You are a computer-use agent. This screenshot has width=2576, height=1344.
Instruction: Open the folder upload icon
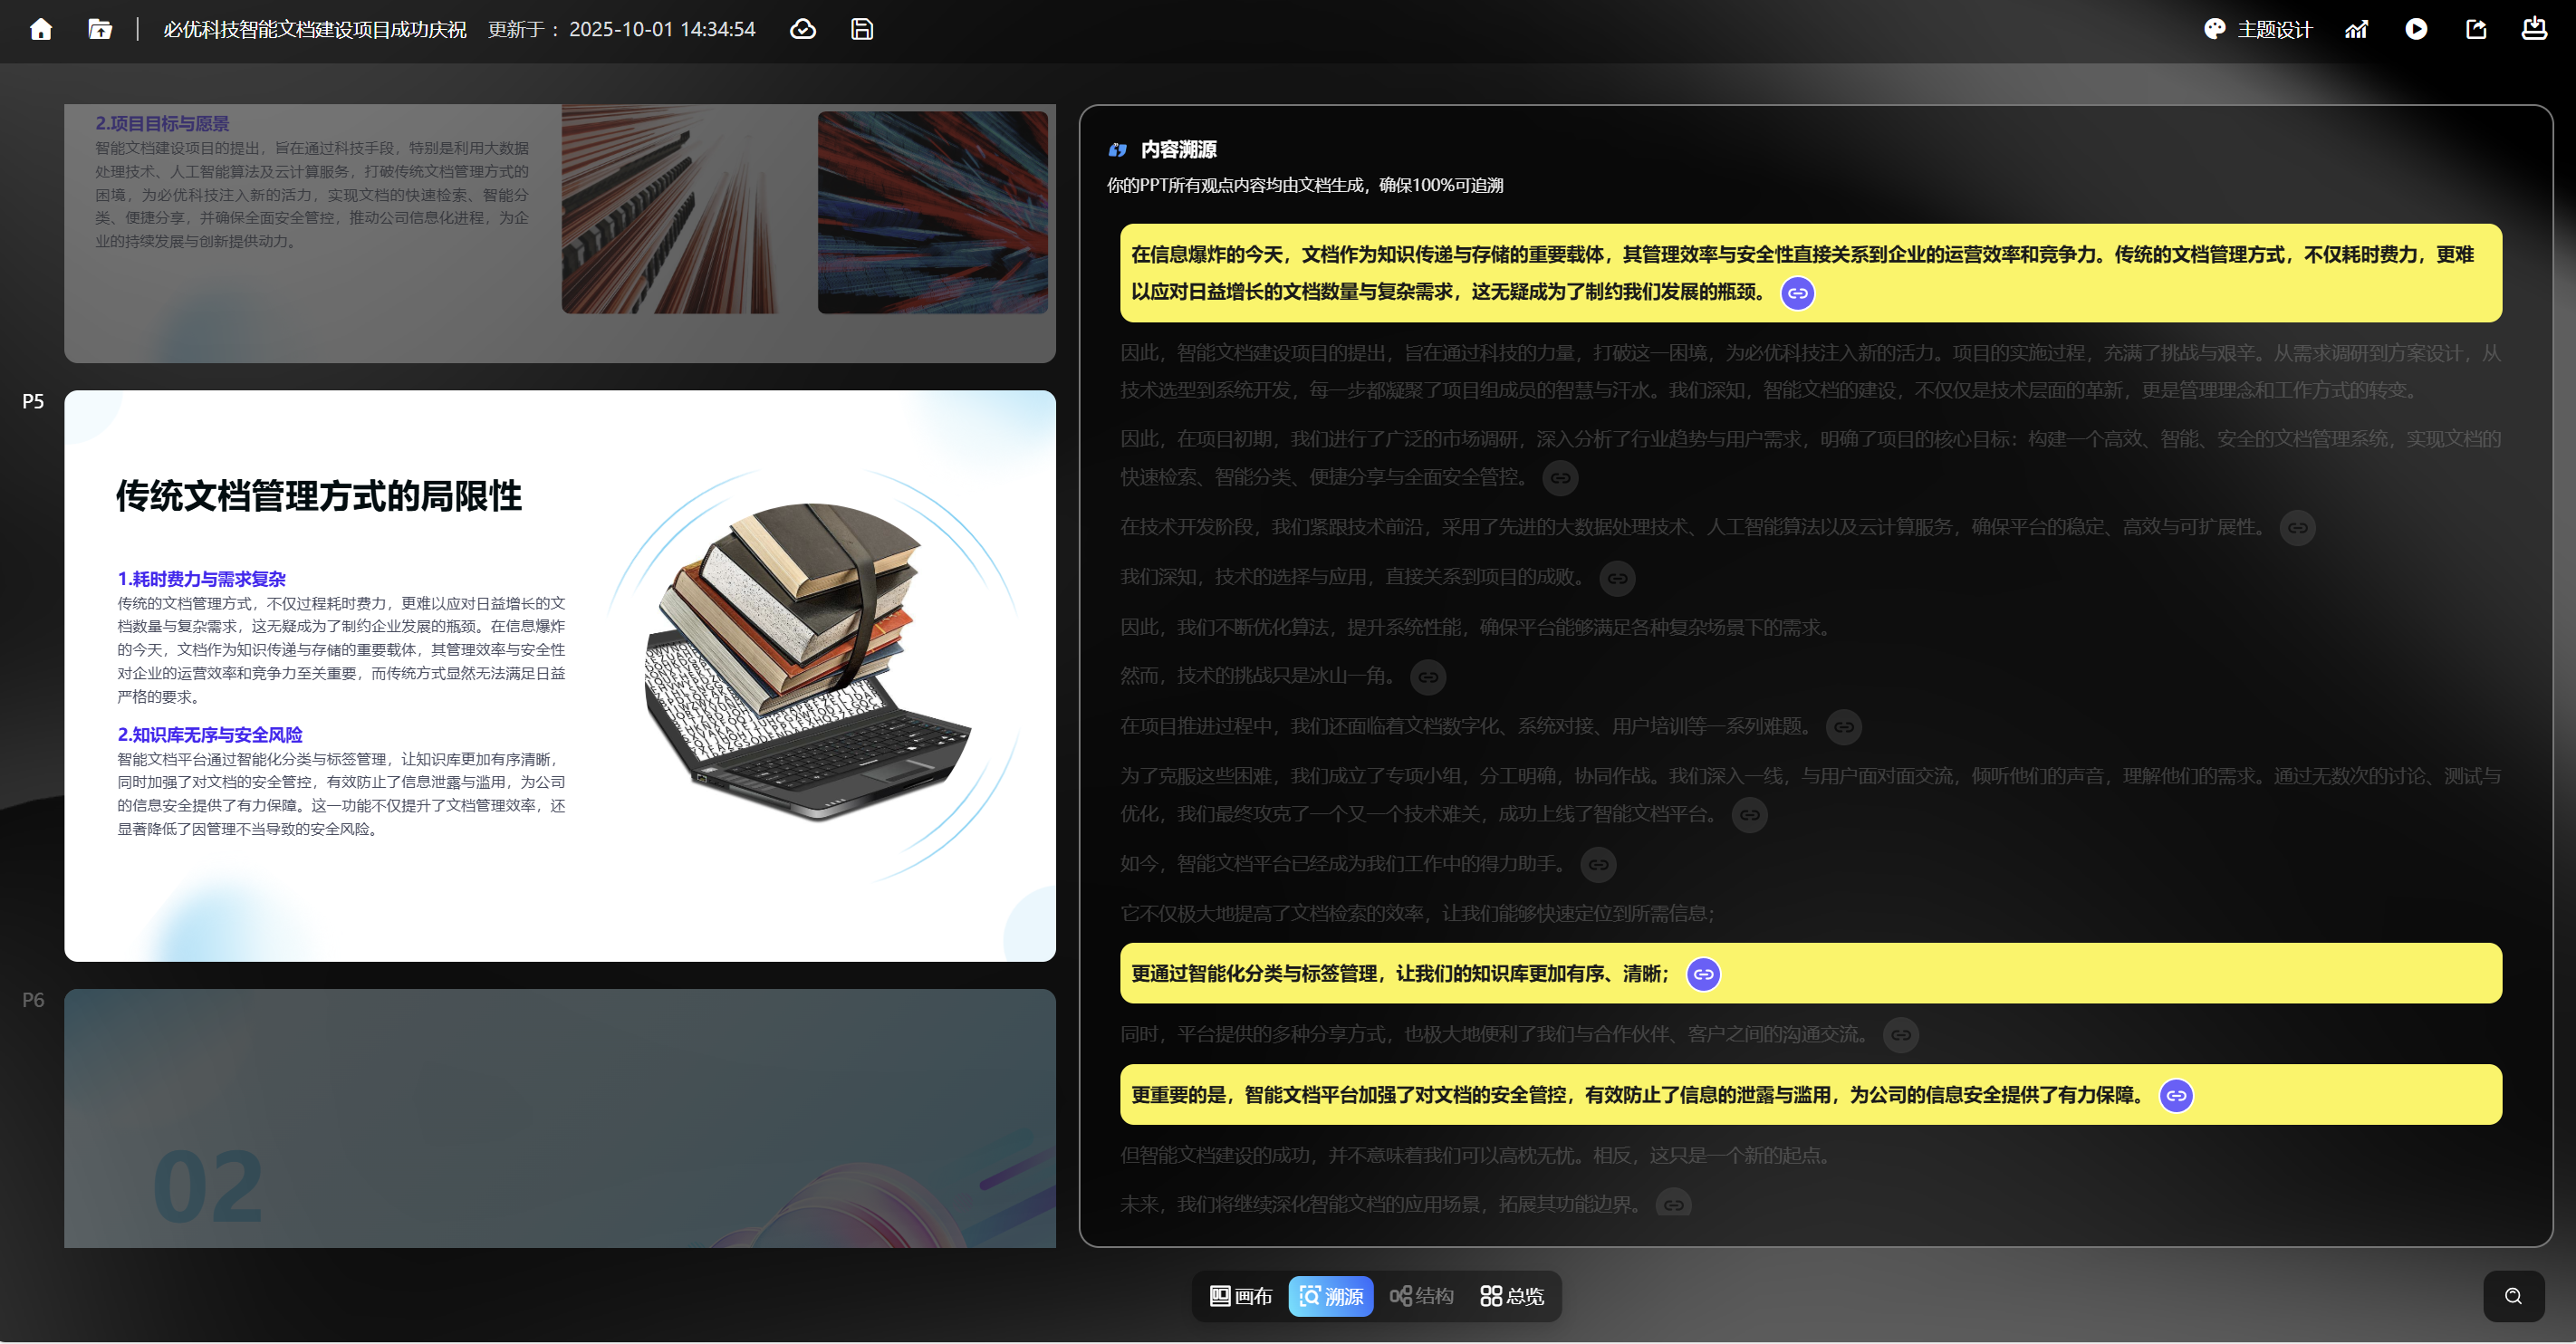[99, 29]
